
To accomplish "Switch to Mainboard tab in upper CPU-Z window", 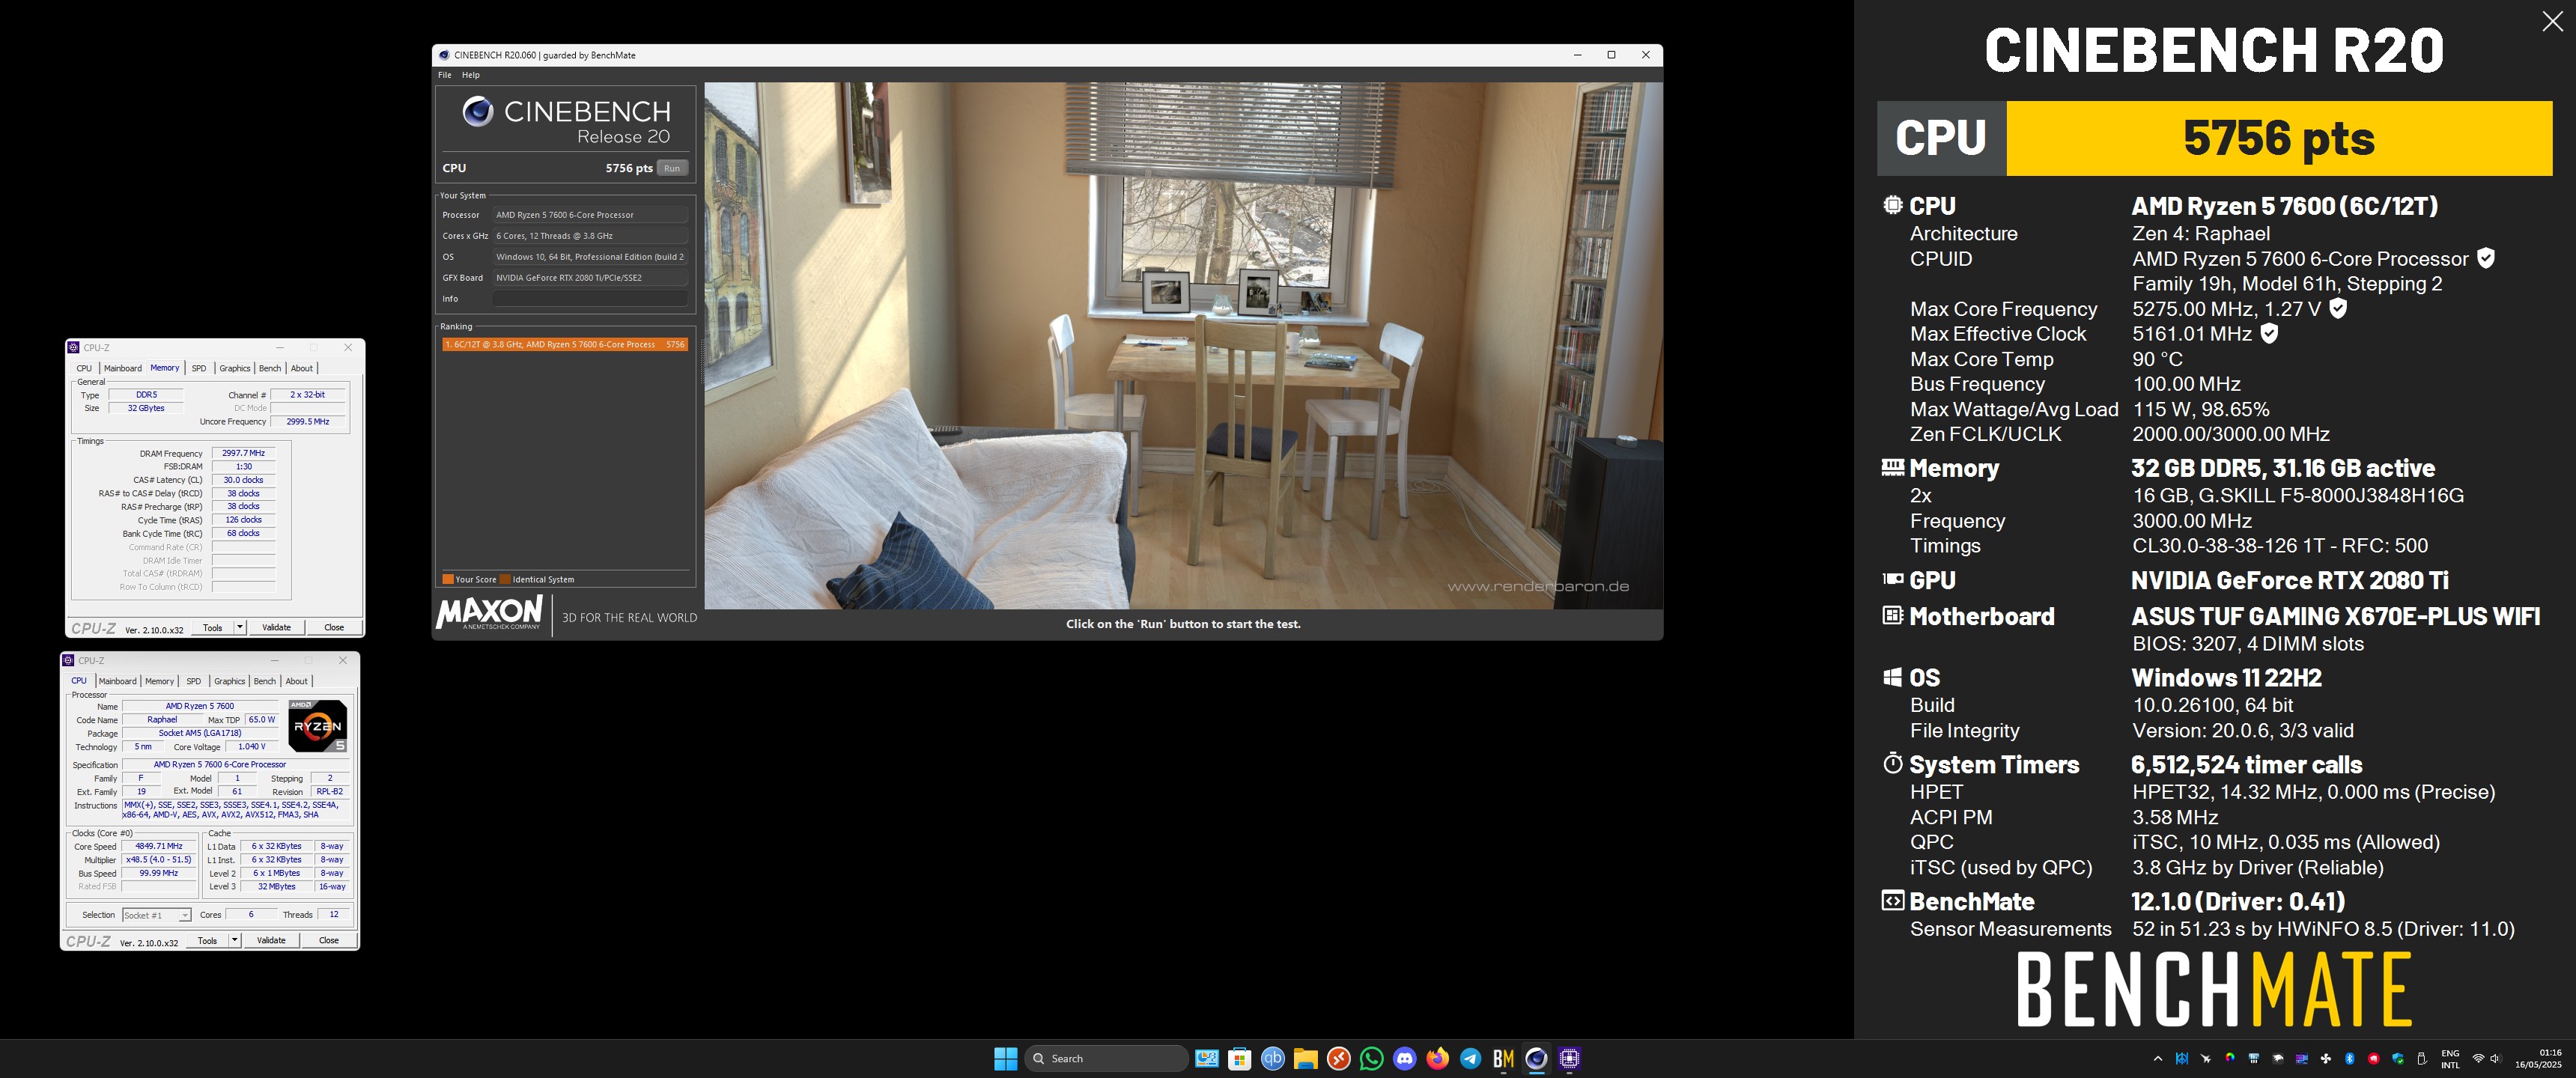I will [x=123, y=368].
